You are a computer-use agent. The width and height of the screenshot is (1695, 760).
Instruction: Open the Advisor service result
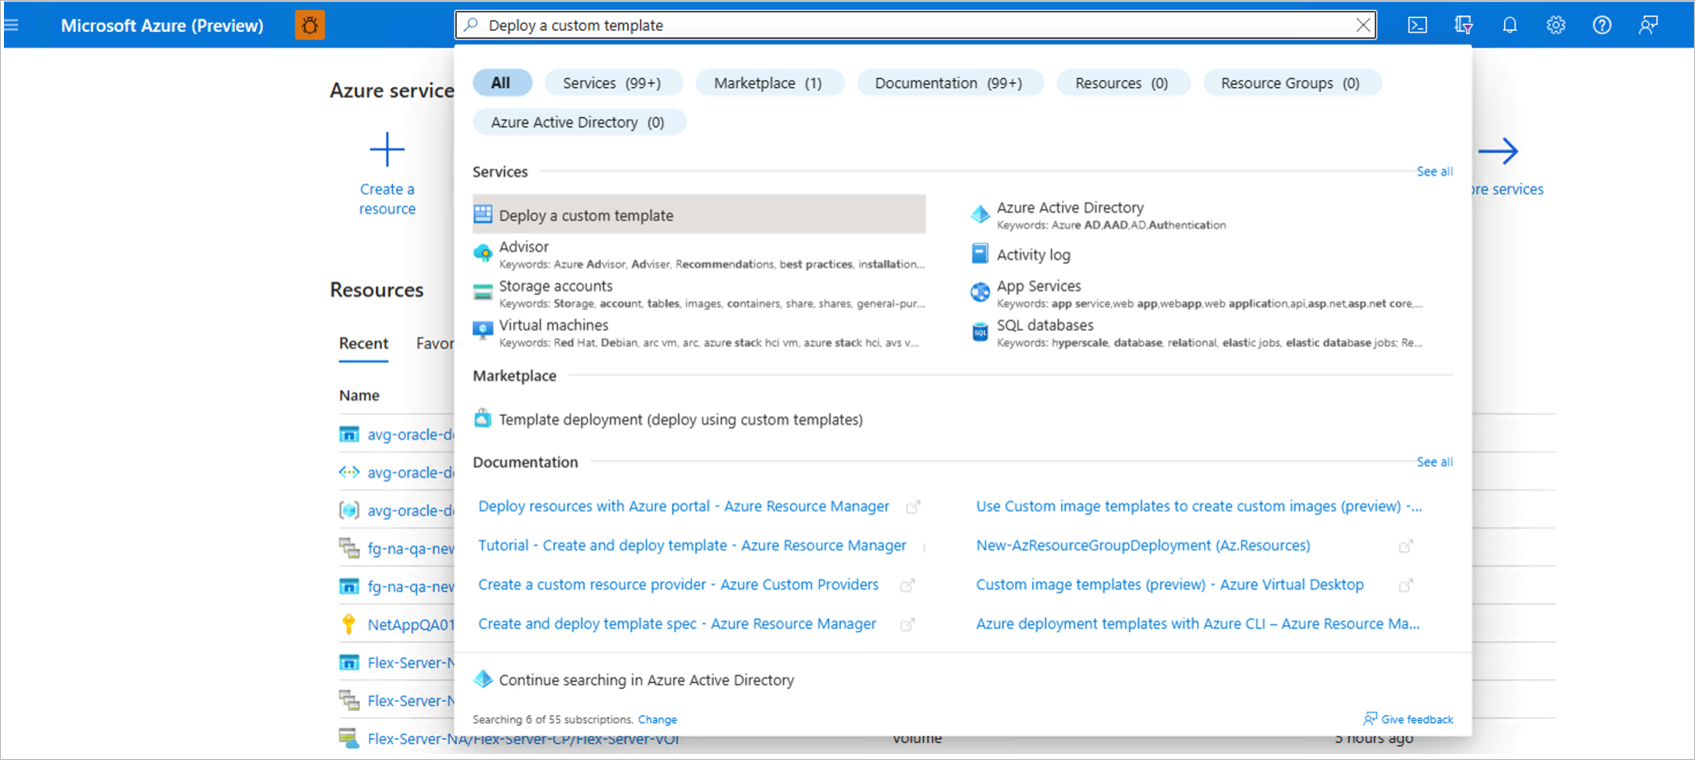tap(699, 254)
